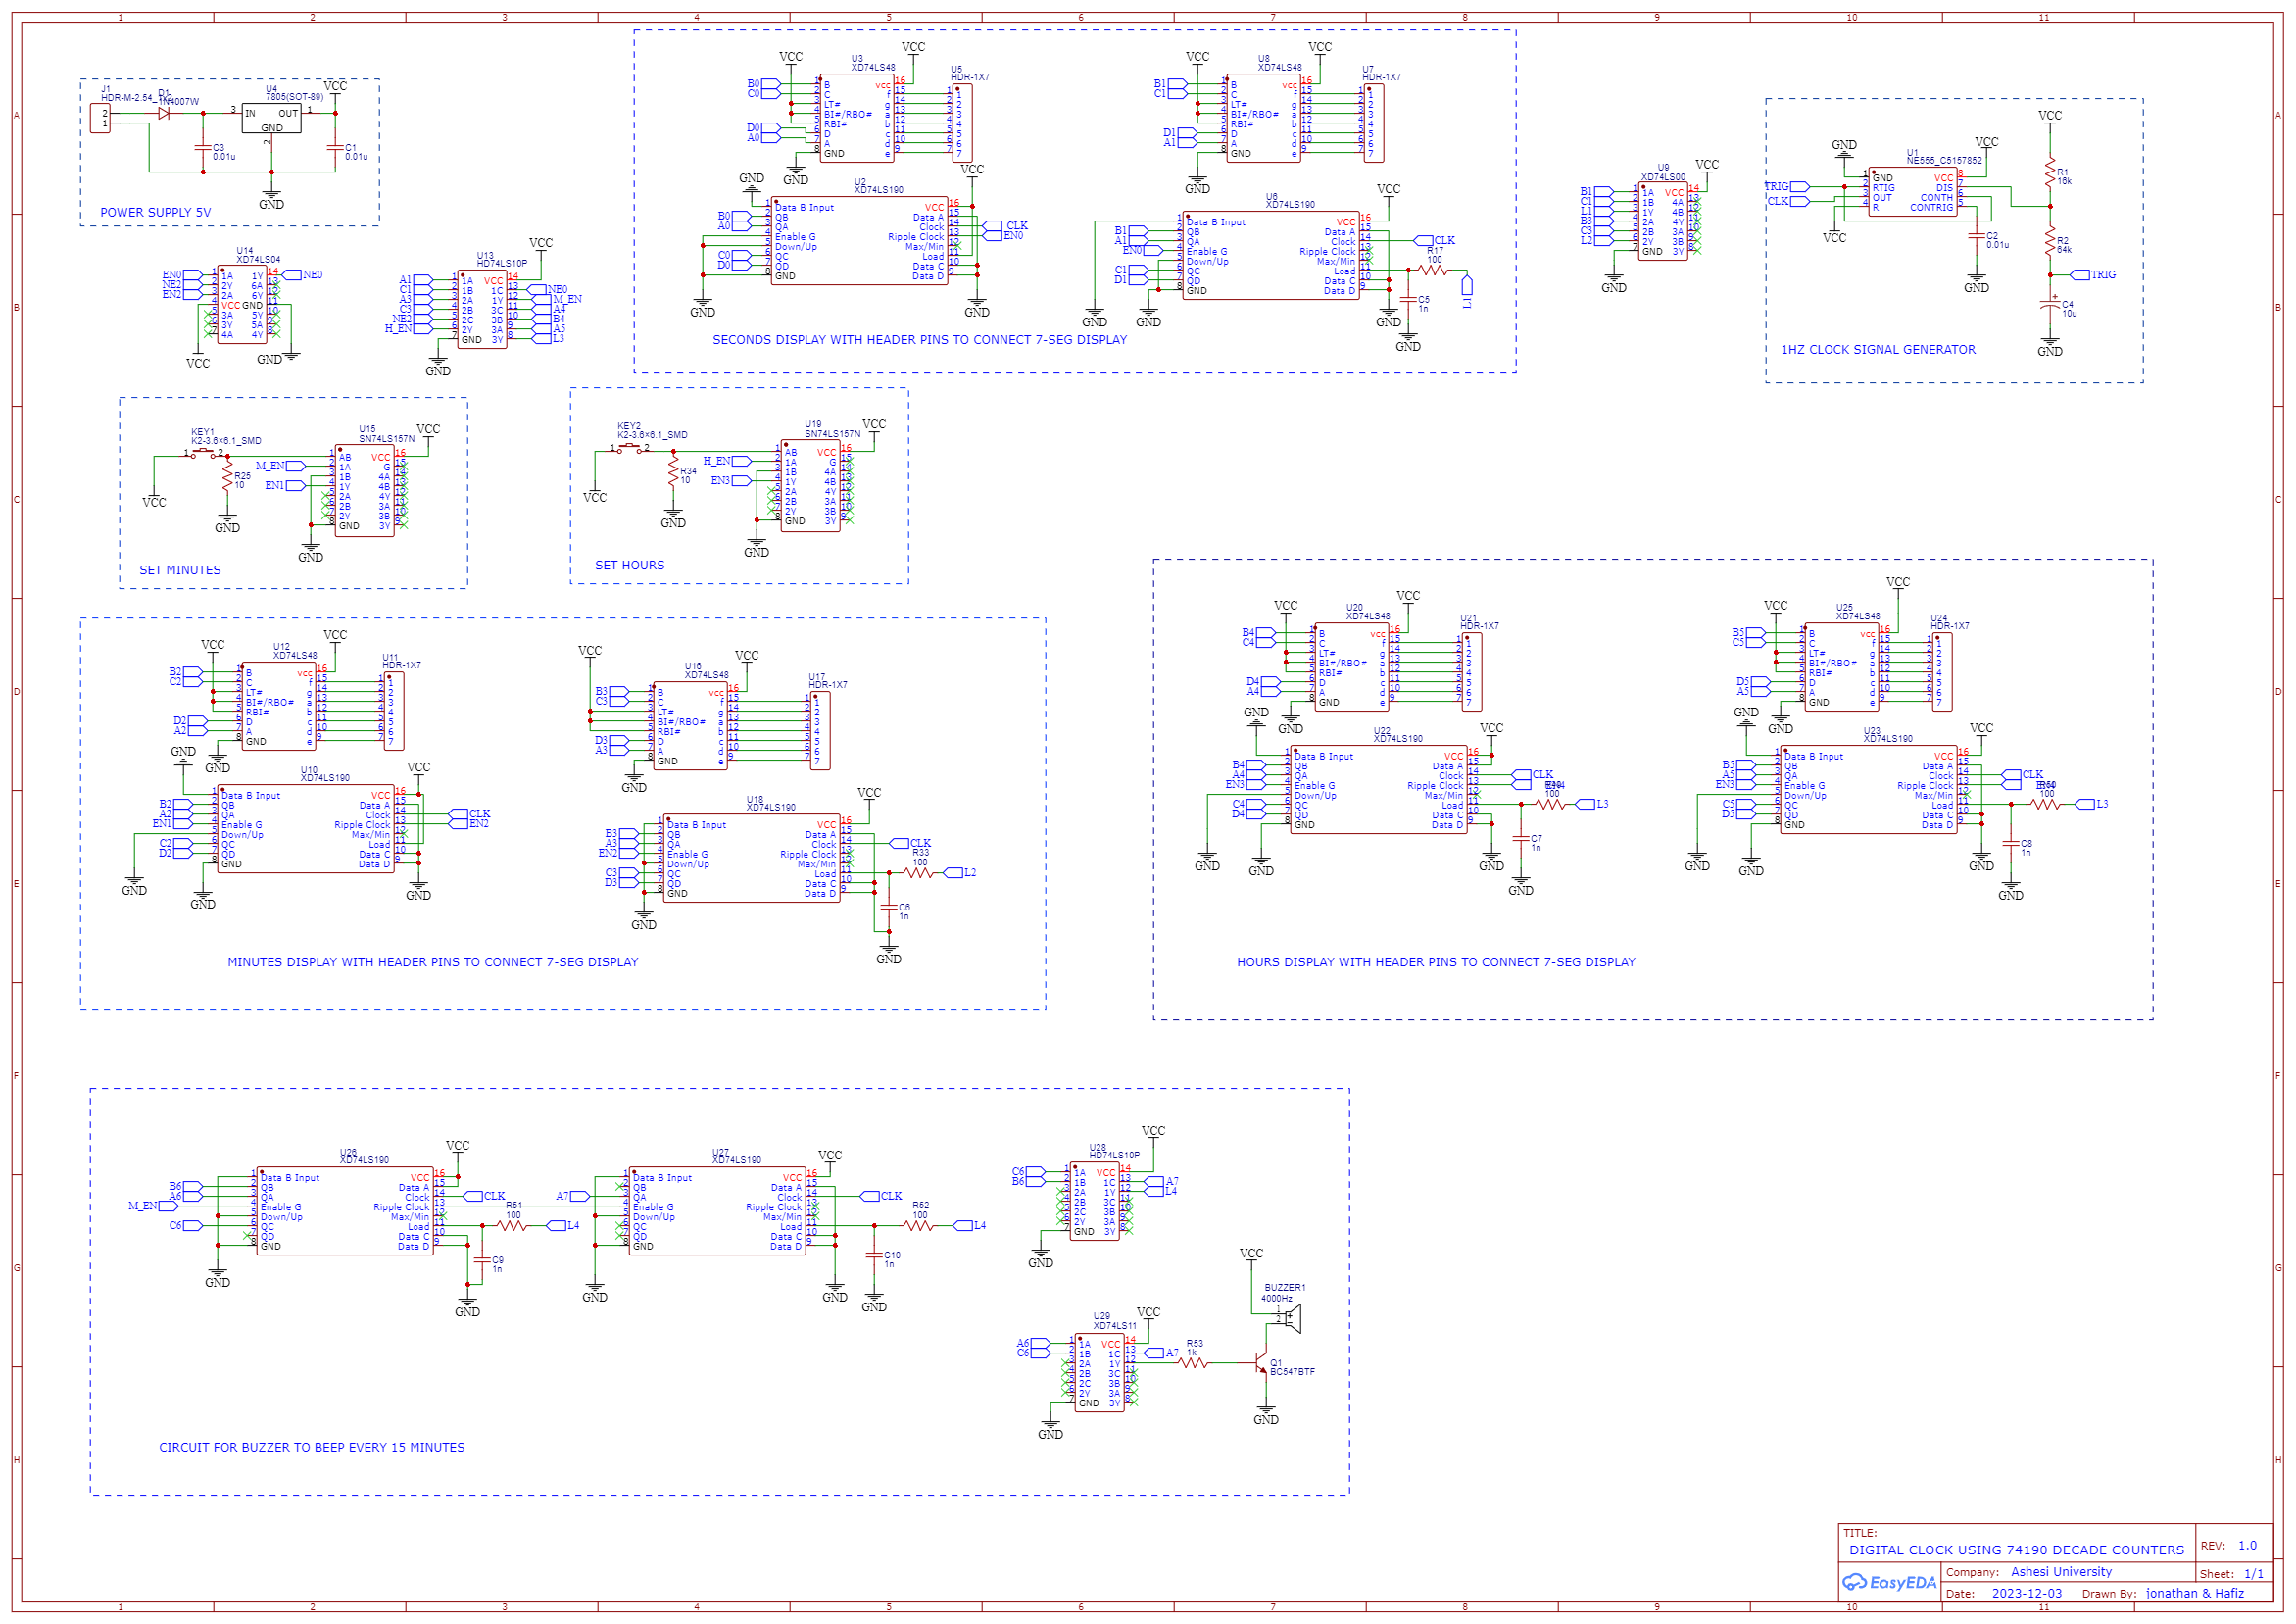2296x1624 pixels.
Task: Select the U28 HD74LS10P chip
Action: pos(1095,1201)
